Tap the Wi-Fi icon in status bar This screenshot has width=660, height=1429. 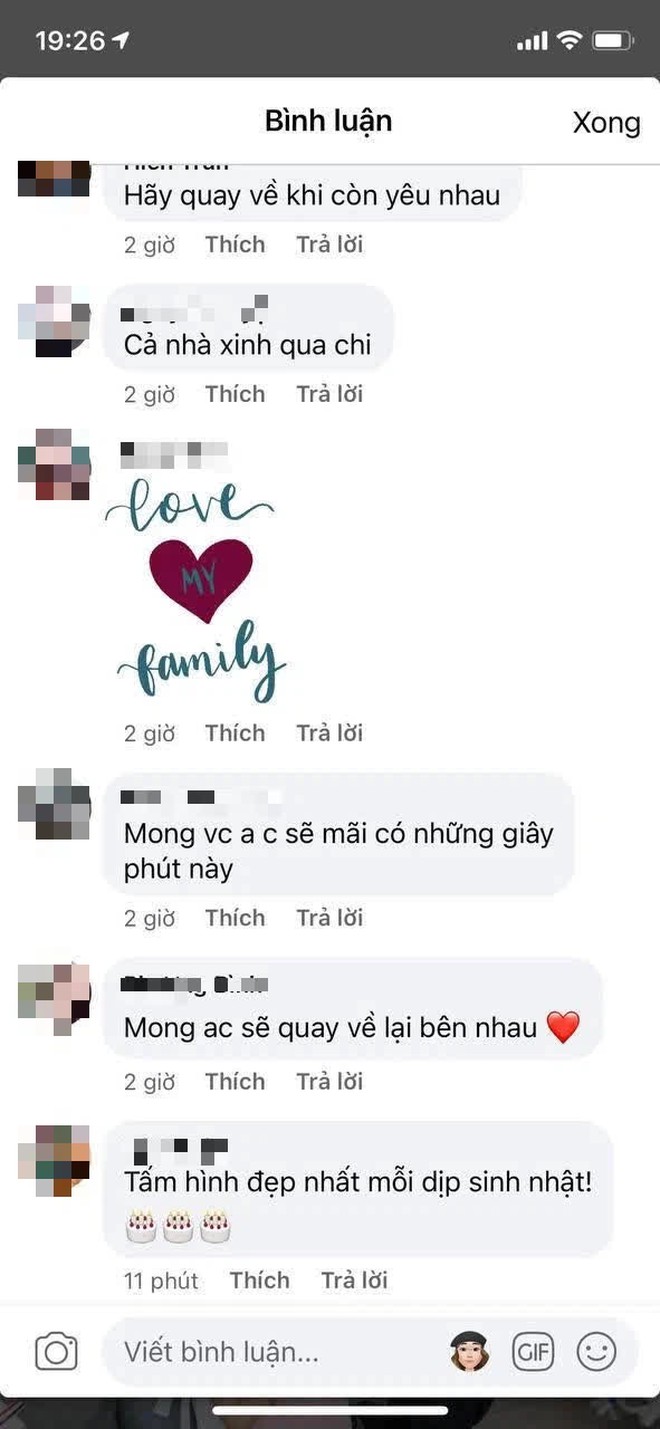pos(569,41)
